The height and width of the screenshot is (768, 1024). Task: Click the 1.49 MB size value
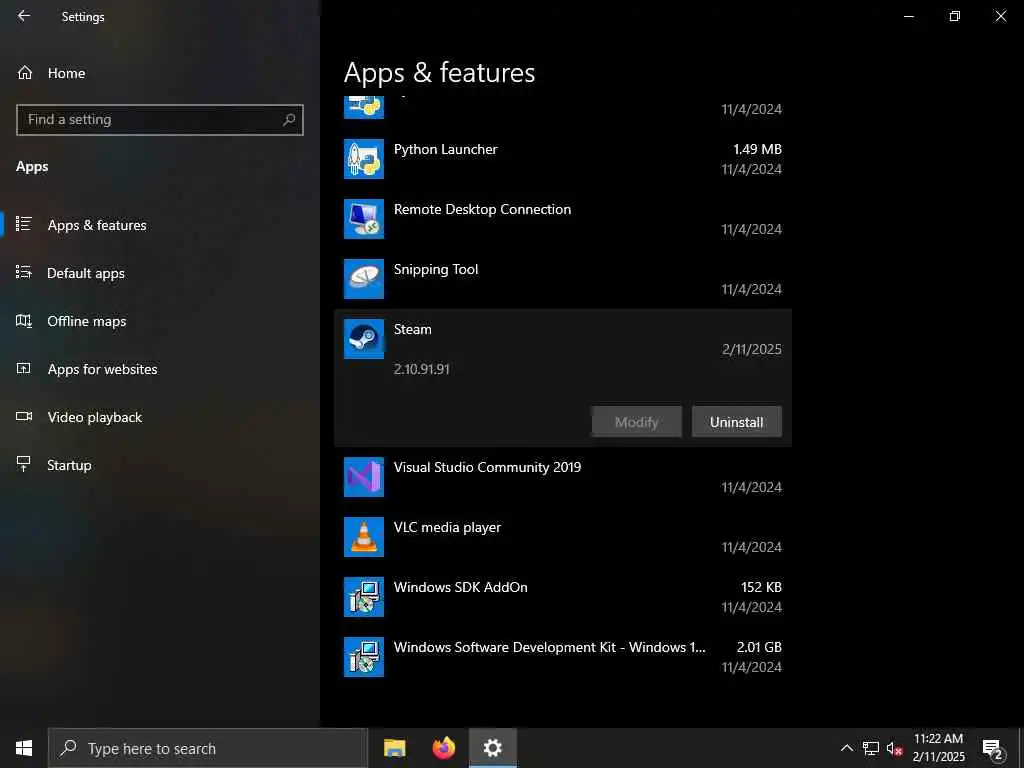coord(757,149)
